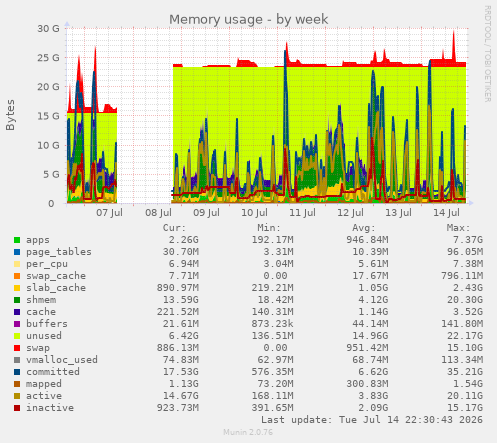Click the 'unused' legend label
This screenshot has width=497, height=443.
tap(44, 336)
